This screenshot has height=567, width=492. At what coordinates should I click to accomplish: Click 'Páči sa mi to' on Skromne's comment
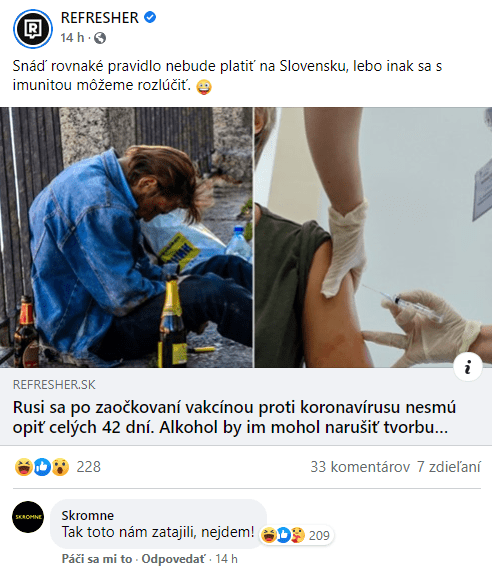pyautogui.click(x=97, y=559)
